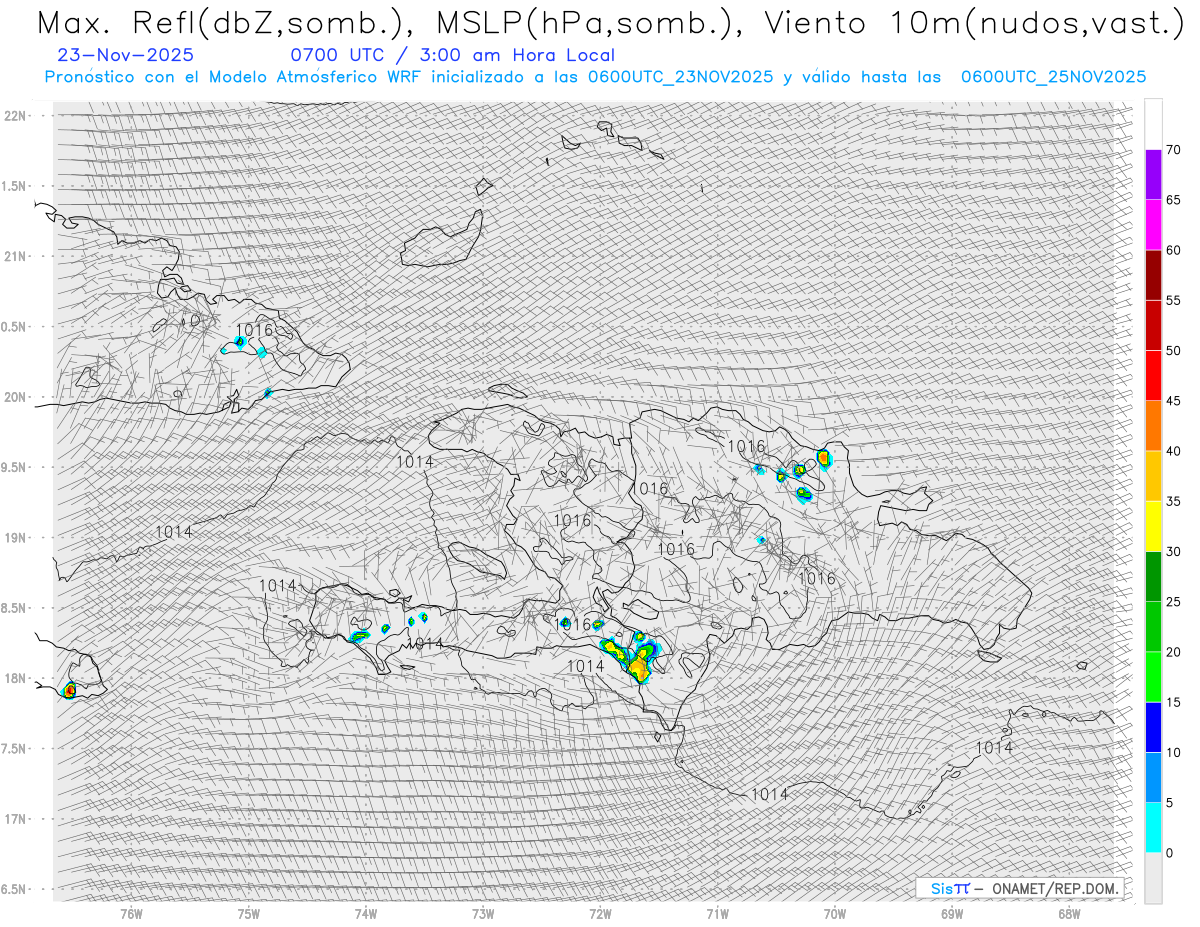Screen dimensions: 1200x927
Task: Click the '20' tick on the color scale
Action: pos(1173,652)
